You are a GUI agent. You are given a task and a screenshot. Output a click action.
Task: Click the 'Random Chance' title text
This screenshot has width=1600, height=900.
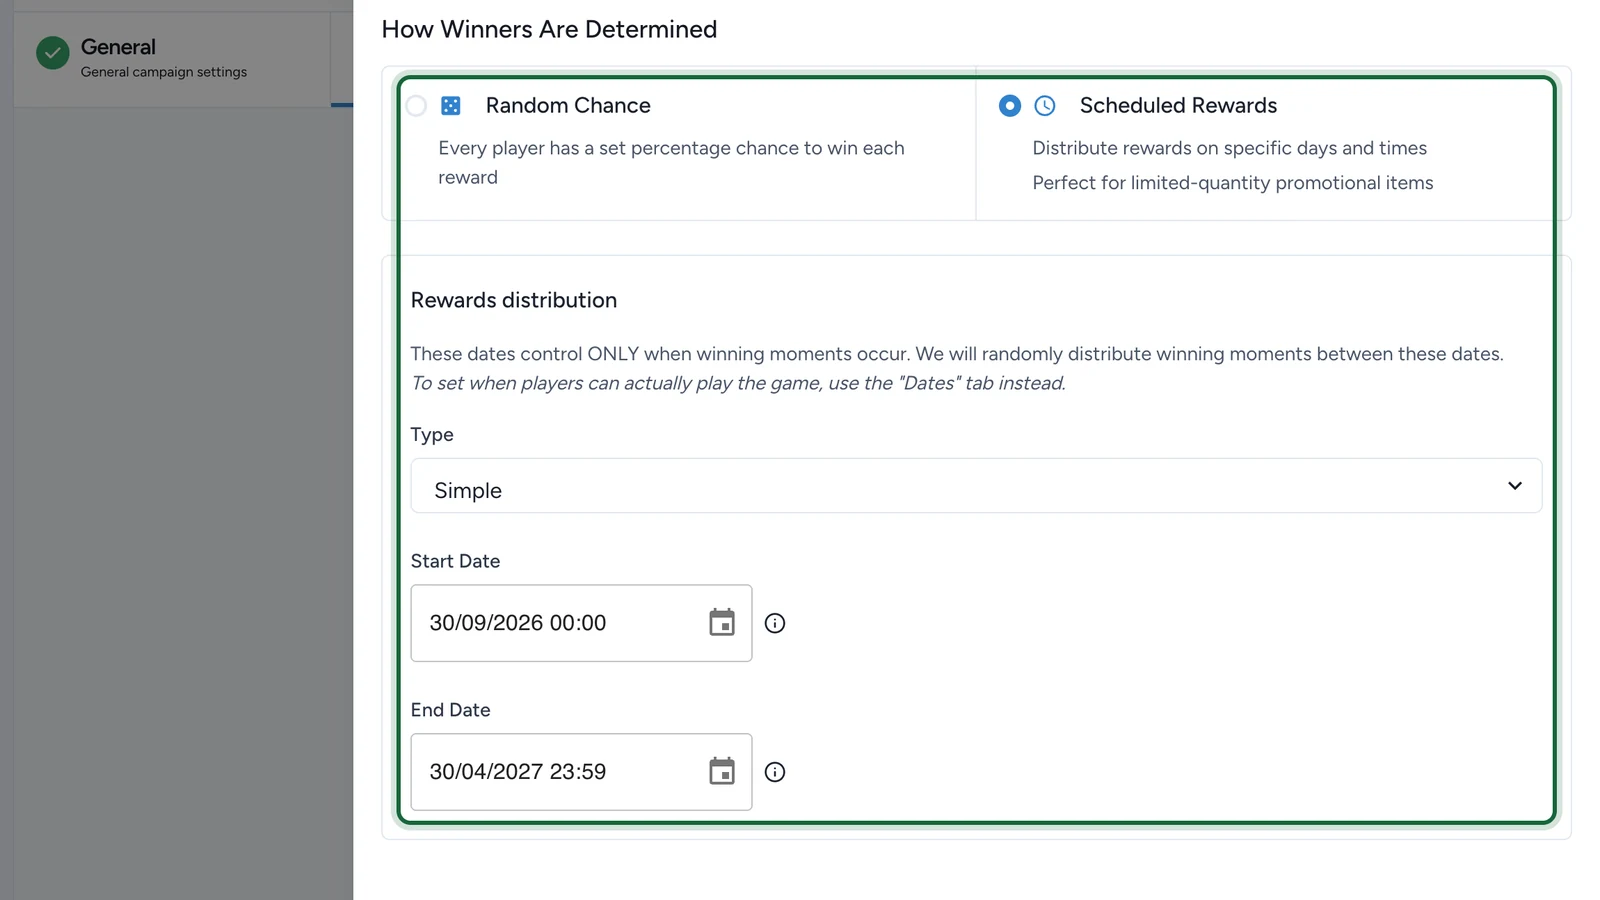pos(568,106)
